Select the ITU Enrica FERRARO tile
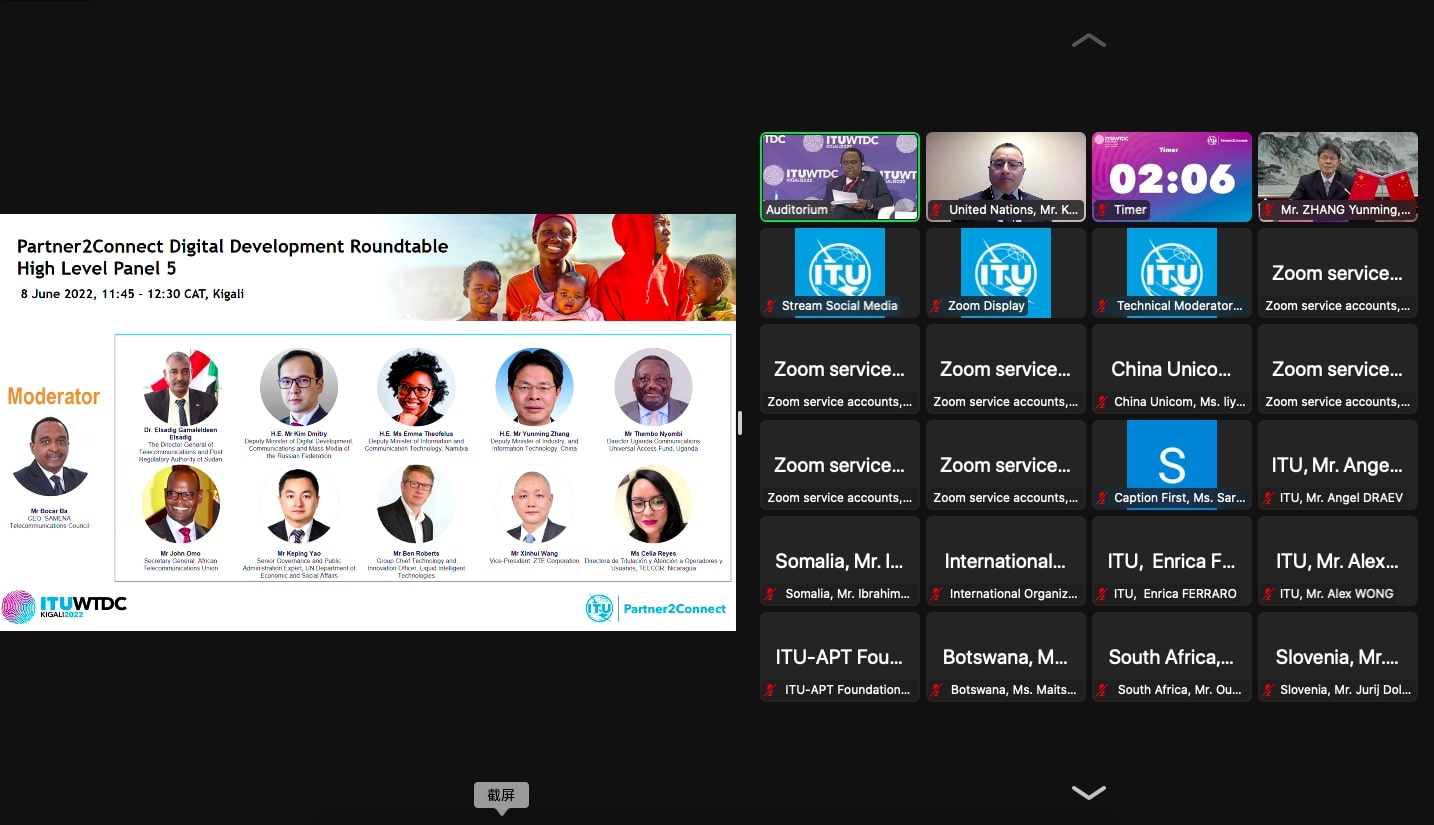 1172,561
